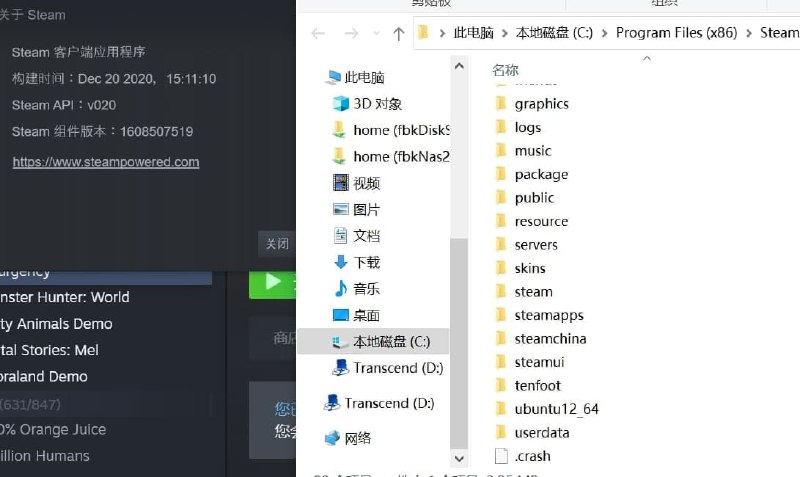Navigate to 此电脑 in the address breadcrumb
800x477 pixels.
(x=473, y=33)
